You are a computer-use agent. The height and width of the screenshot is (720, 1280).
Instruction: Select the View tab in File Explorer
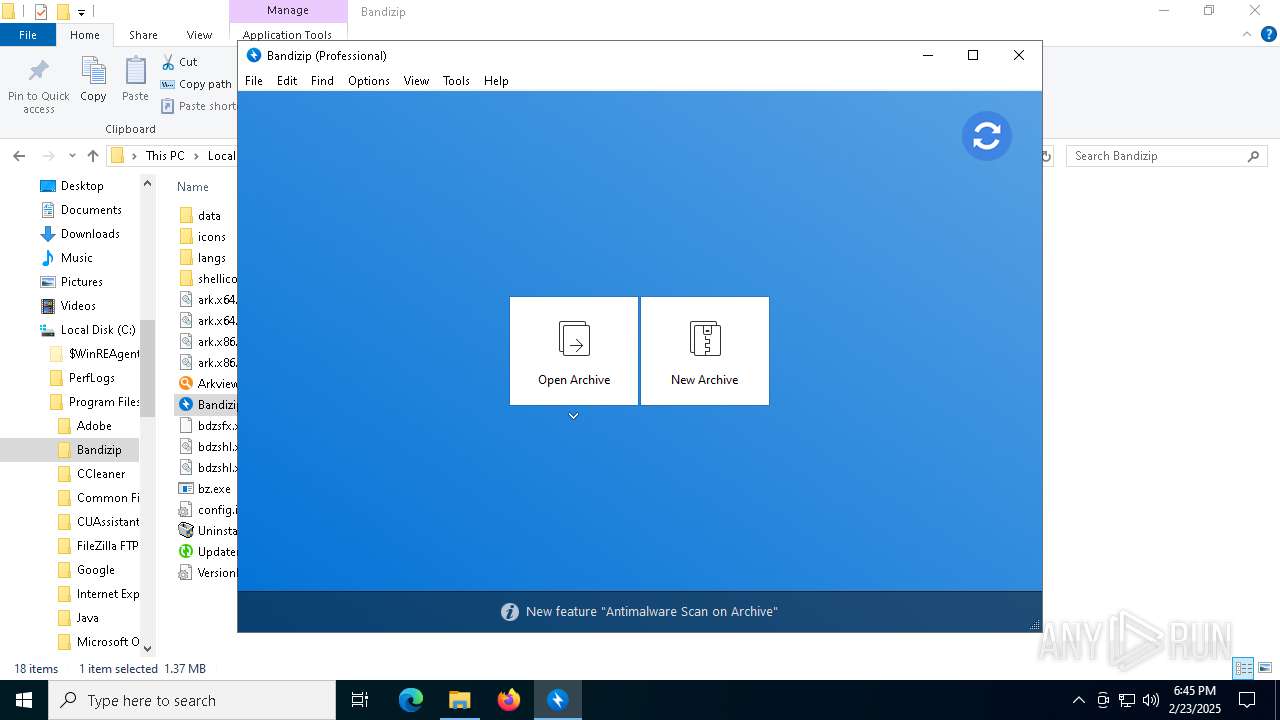(x=200, y=35)
